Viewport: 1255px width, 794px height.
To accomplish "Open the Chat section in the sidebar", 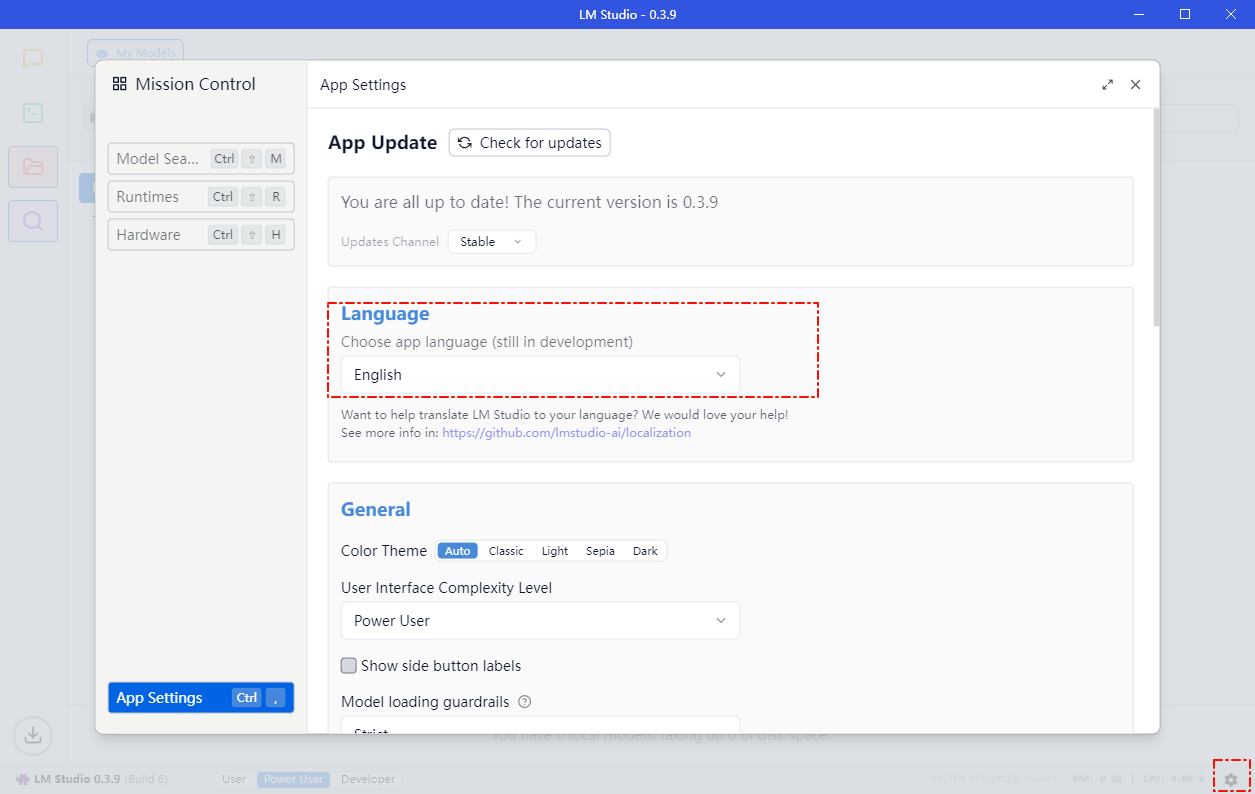I will 33,58.
